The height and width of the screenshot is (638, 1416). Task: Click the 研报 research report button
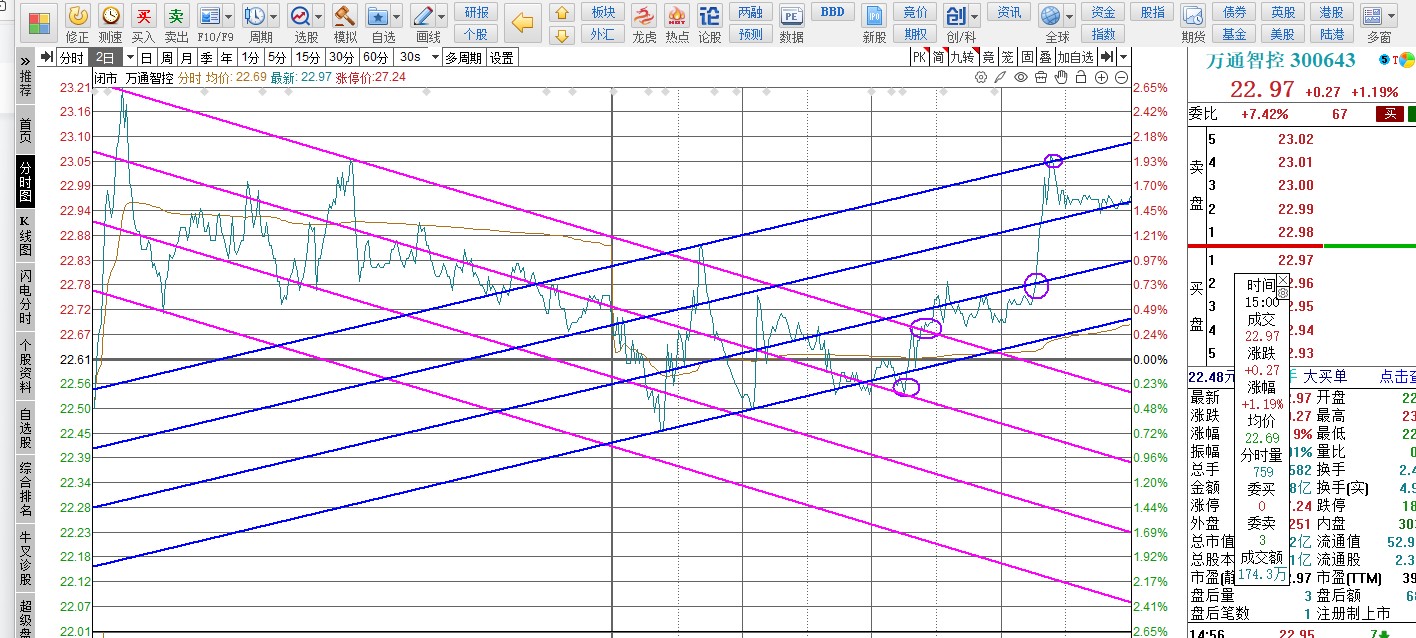click(477, 12)
